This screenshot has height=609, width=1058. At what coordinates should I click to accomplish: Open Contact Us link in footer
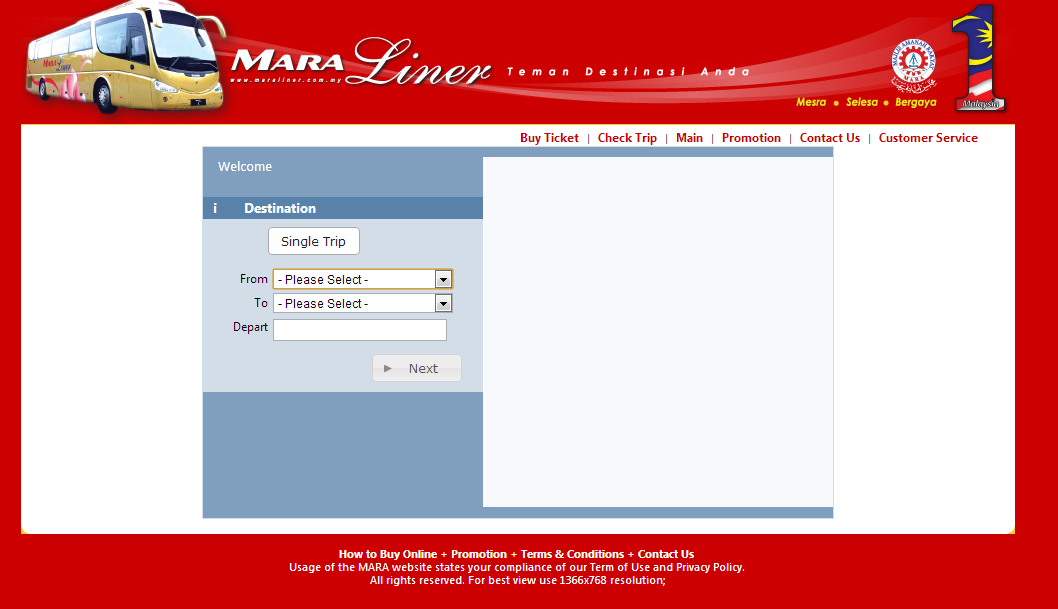coord(666,554)
